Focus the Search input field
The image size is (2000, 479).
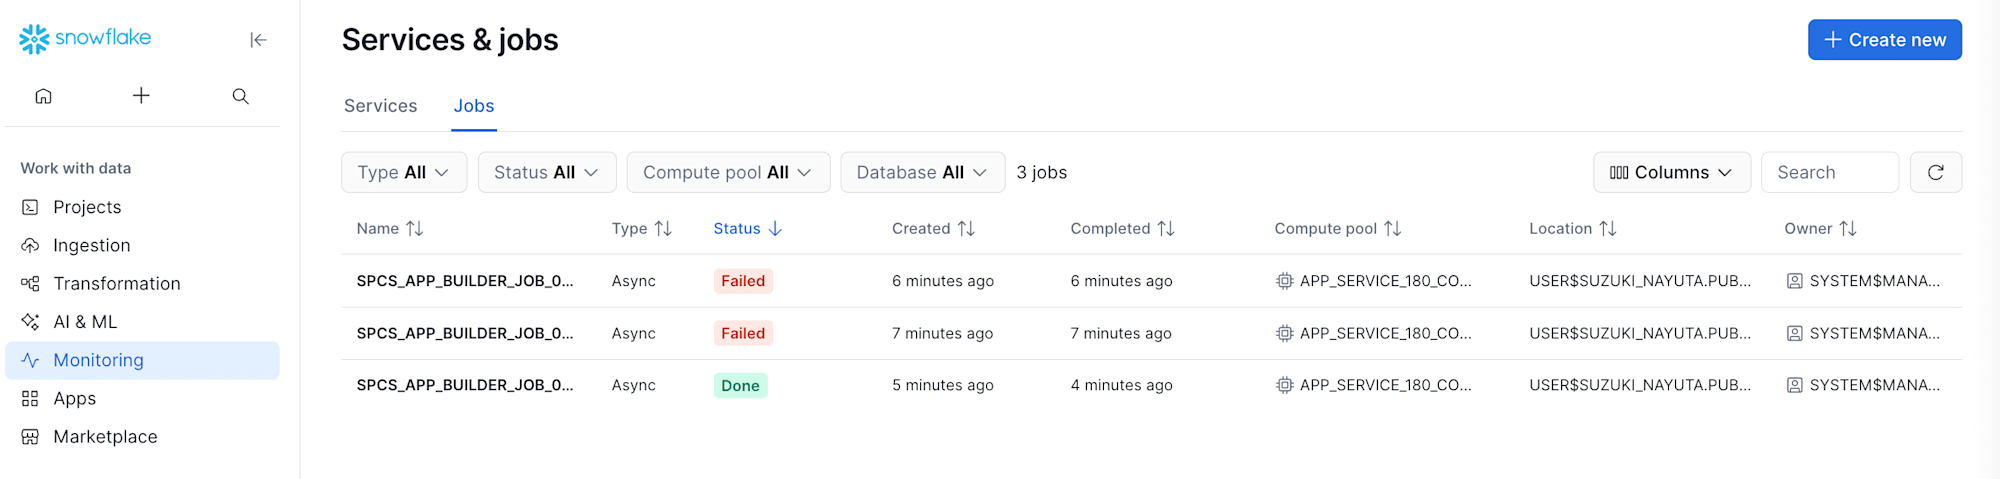pos(1829,172)
